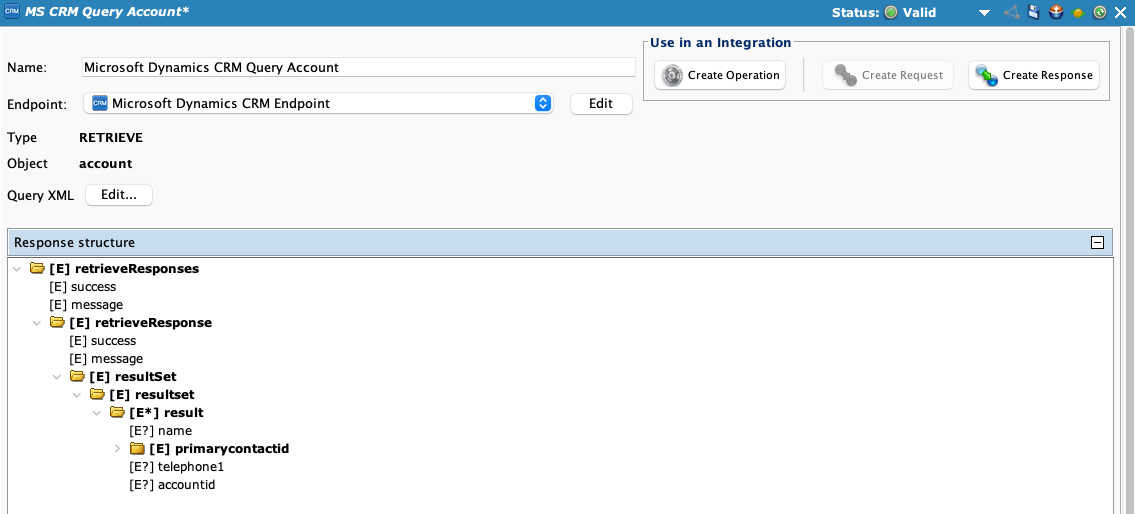Collapse the resultSet tree node
1135x514 pixels.
[57, 377]
